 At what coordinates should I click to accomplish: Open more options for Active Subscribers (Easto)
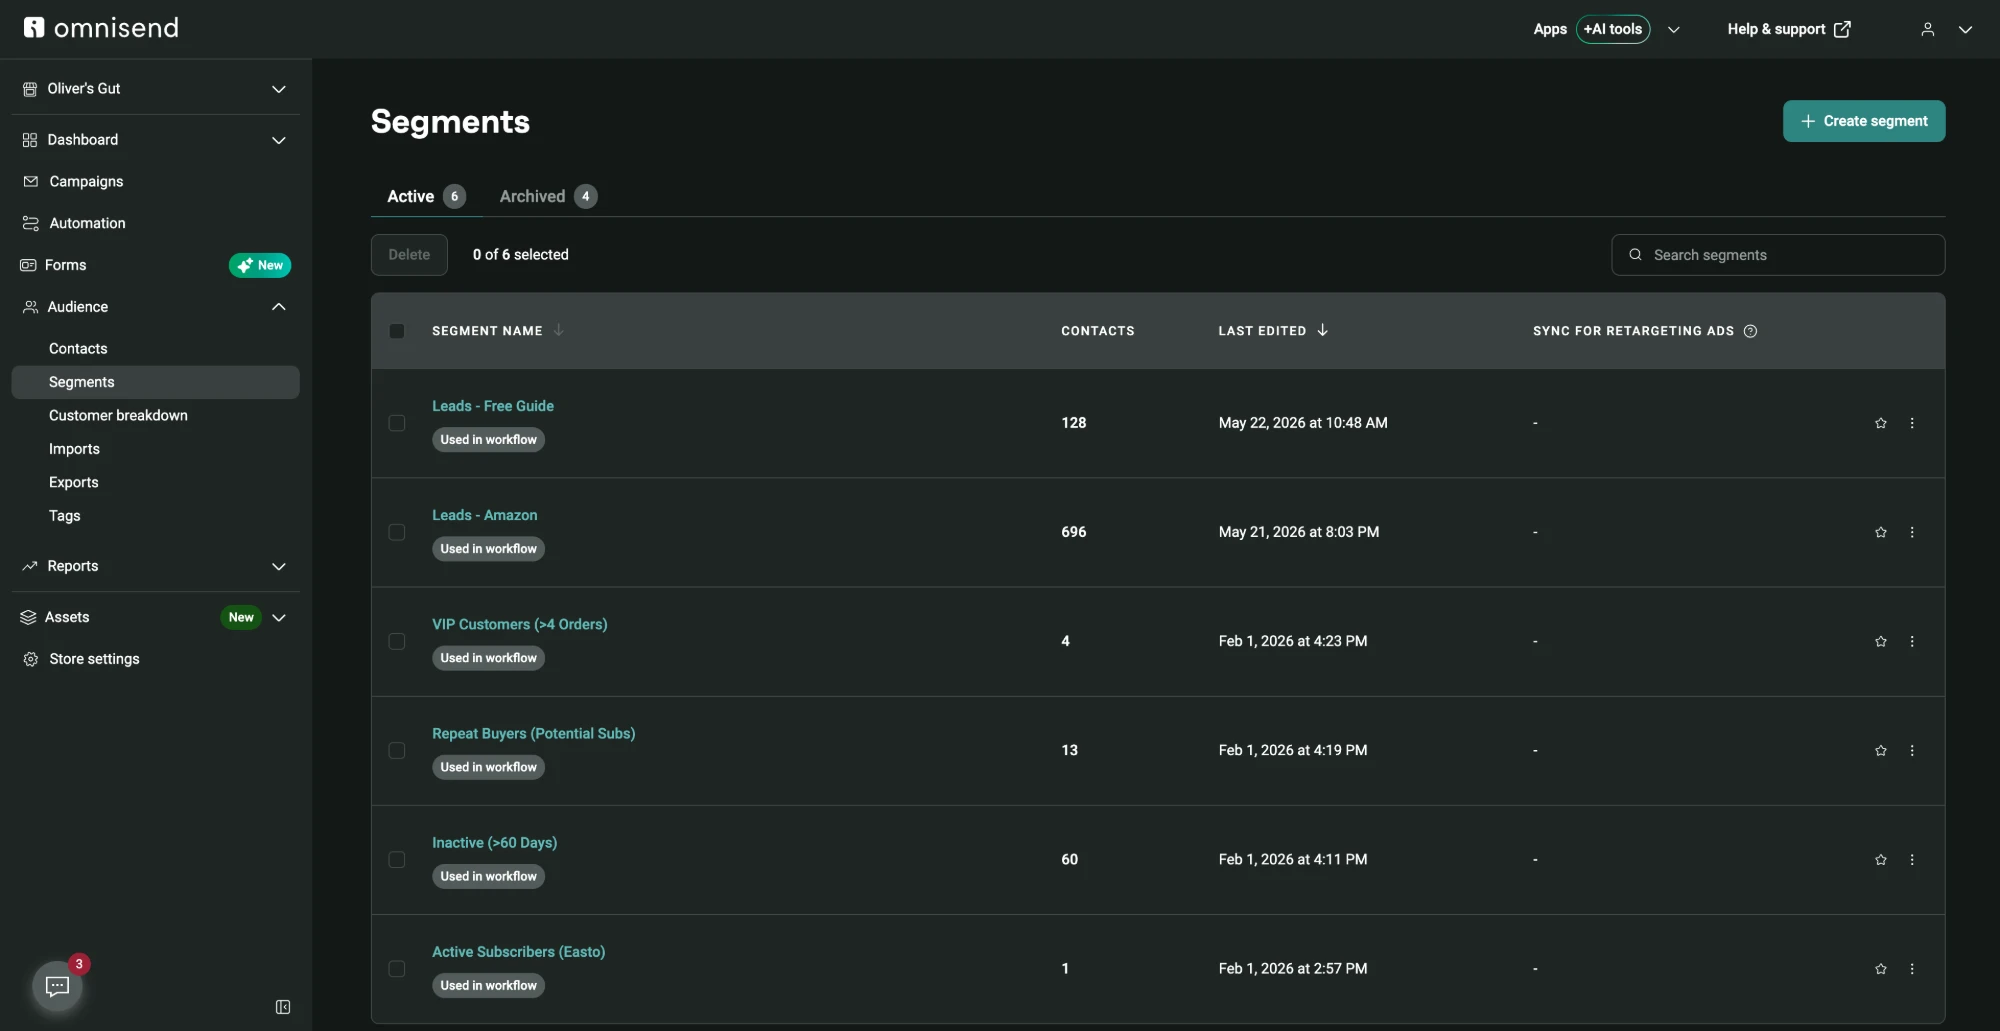[1912, 968]
